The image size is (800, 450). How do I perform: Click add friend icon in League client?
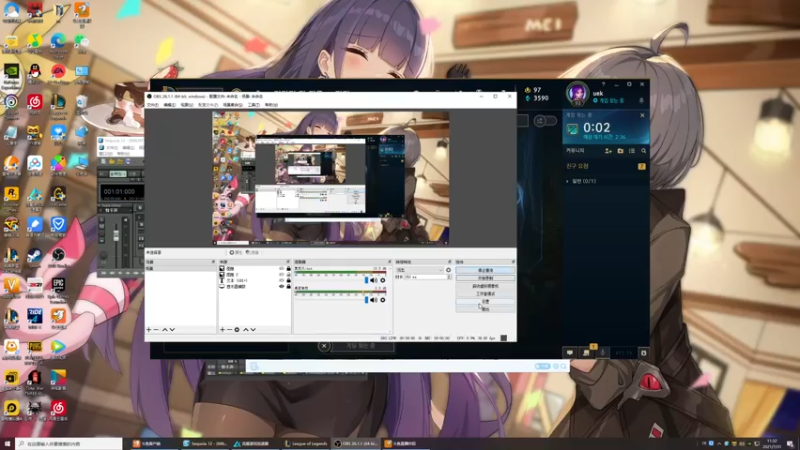(x=608, y=151)
